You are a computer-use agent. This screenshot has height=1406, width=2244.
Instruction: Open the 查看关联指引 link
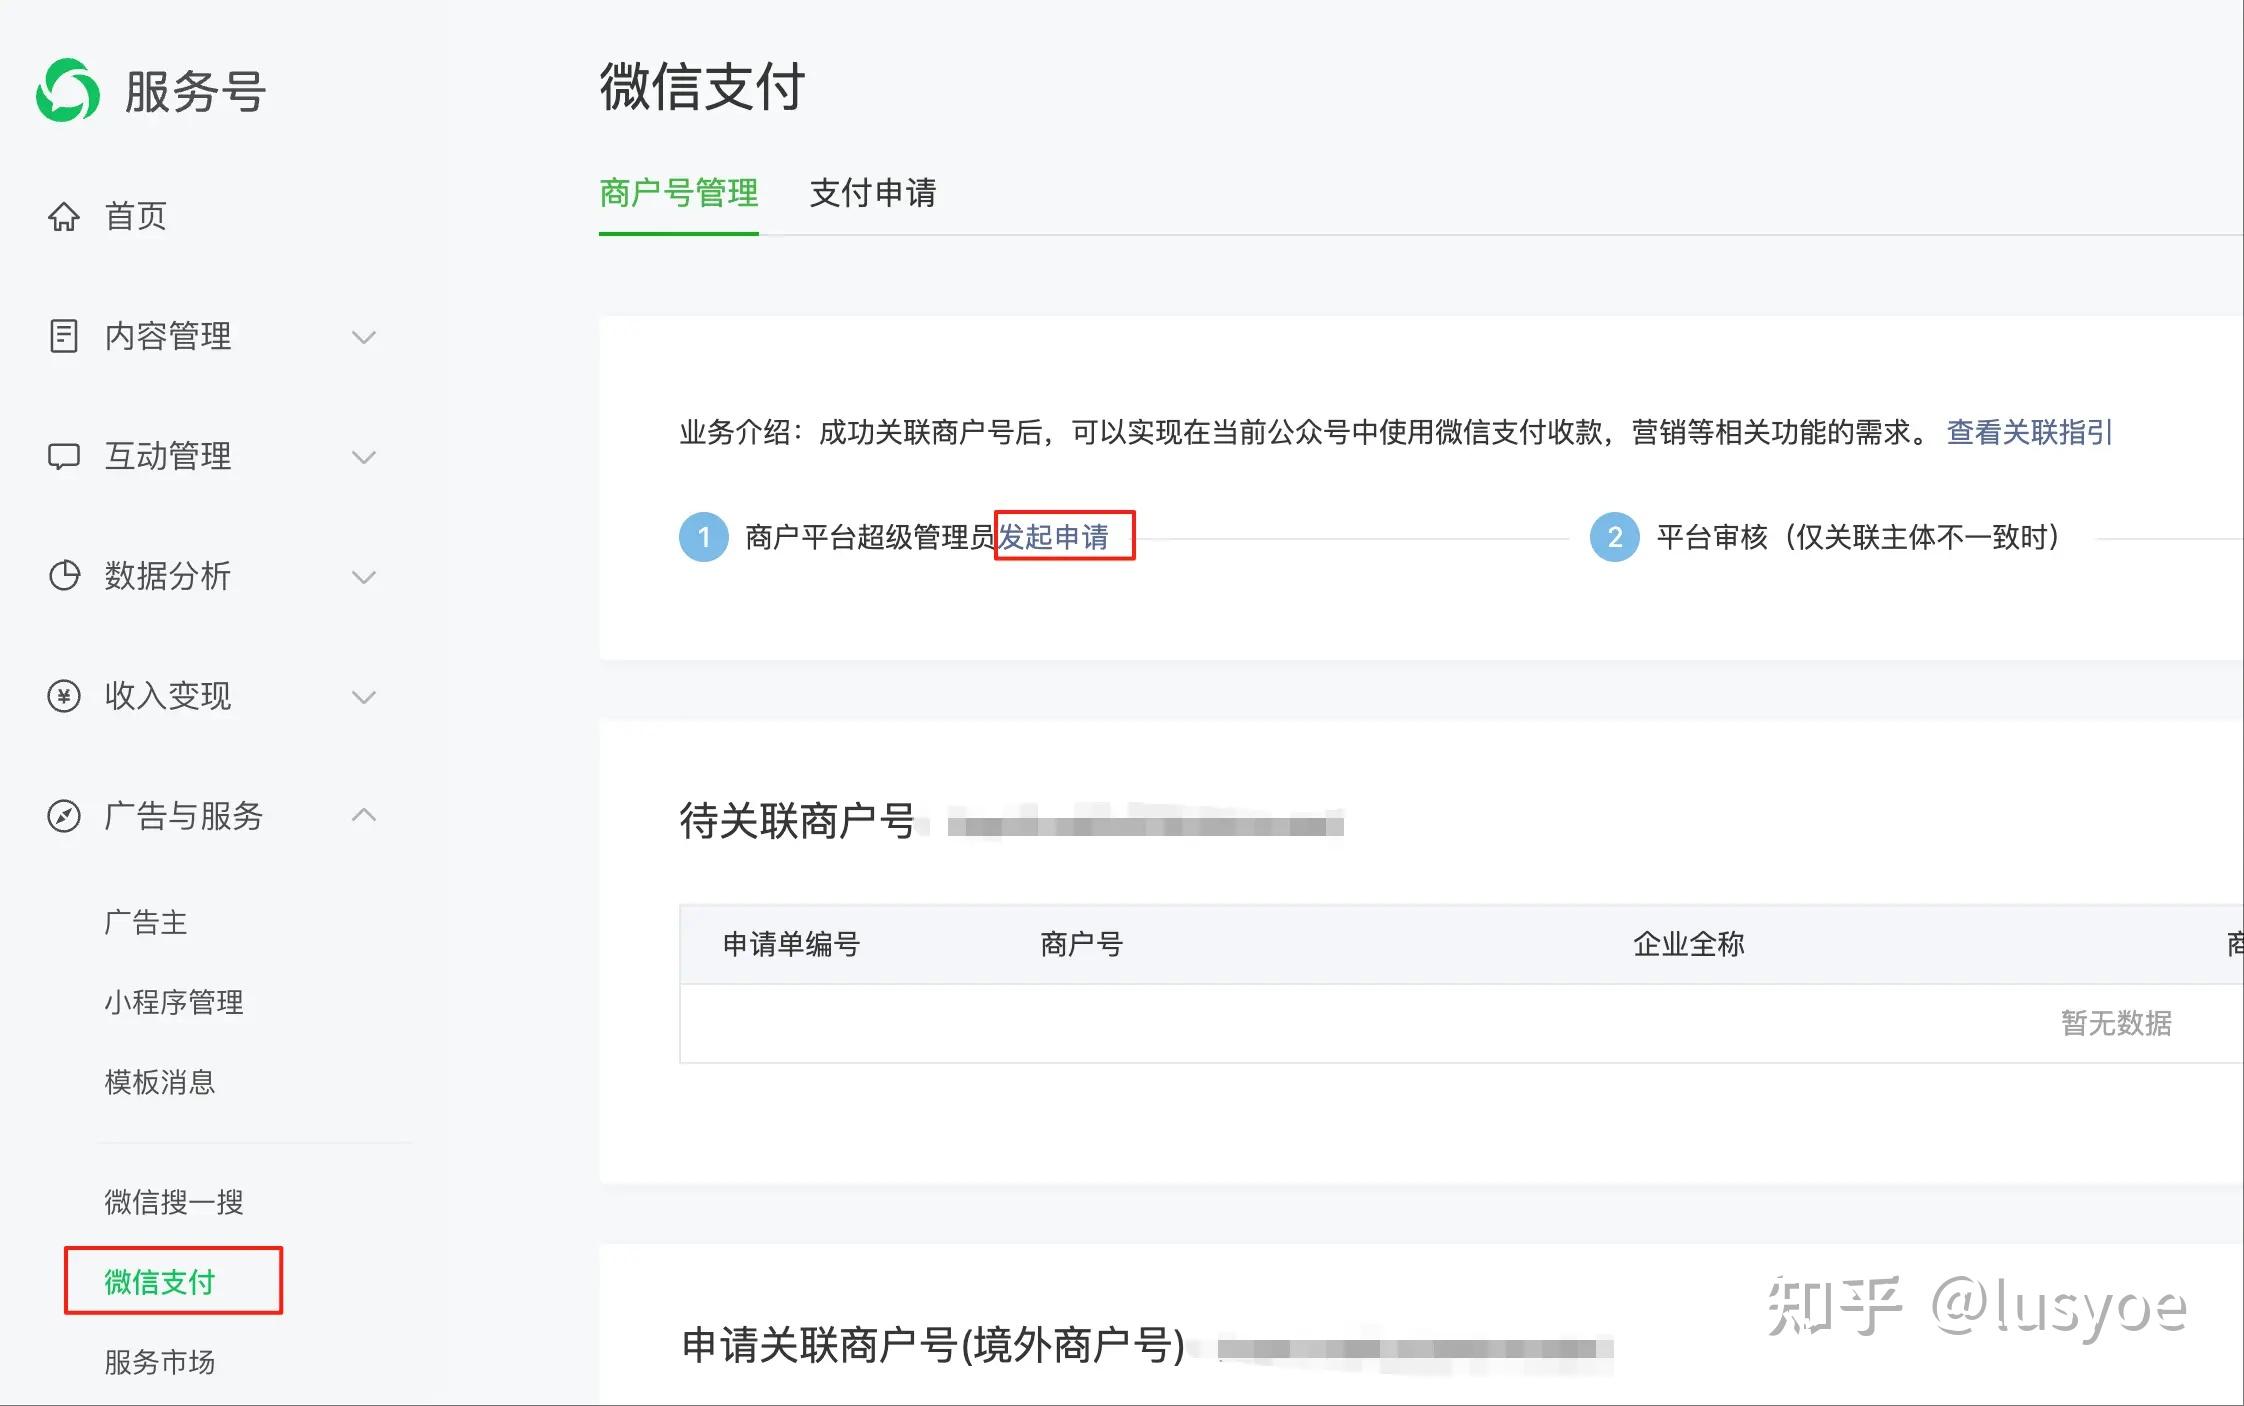point(2029,432)
